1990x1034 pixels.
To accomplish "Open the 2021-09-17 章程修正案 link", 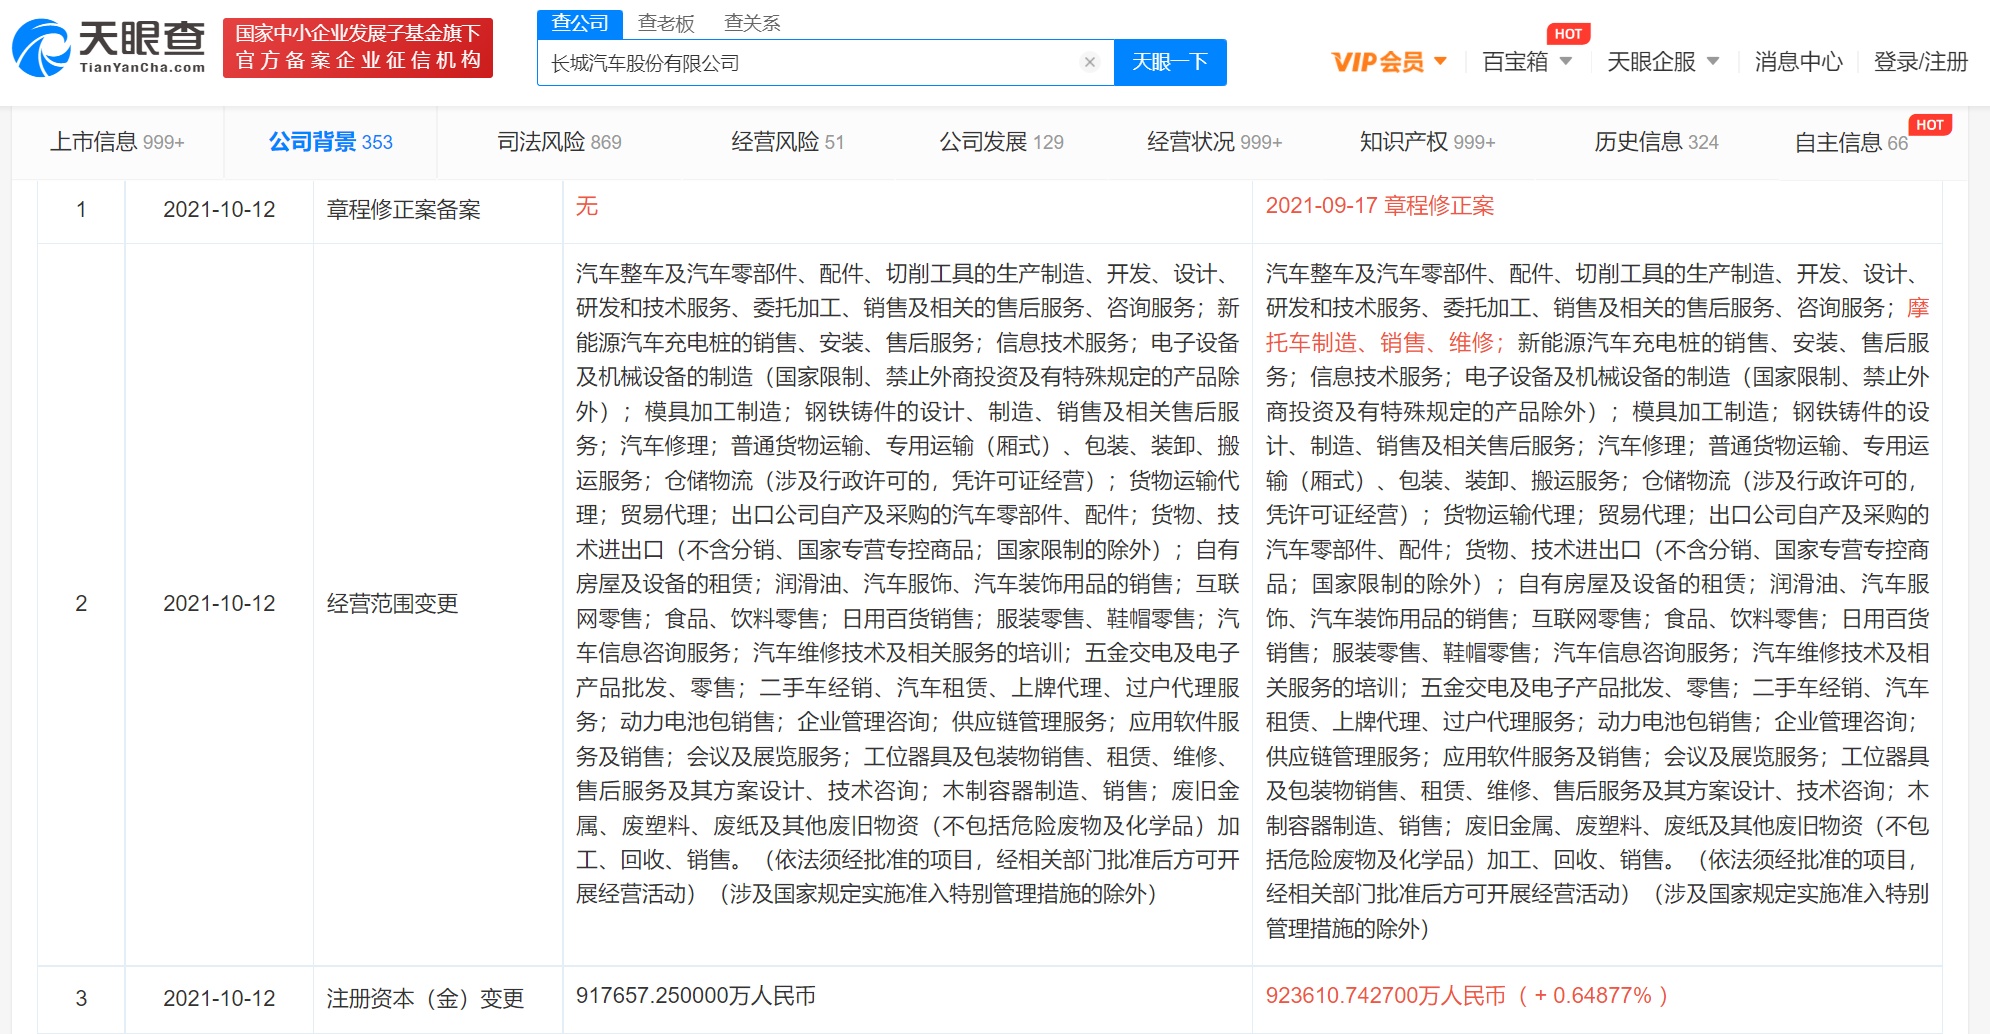I will [1379, 206].
